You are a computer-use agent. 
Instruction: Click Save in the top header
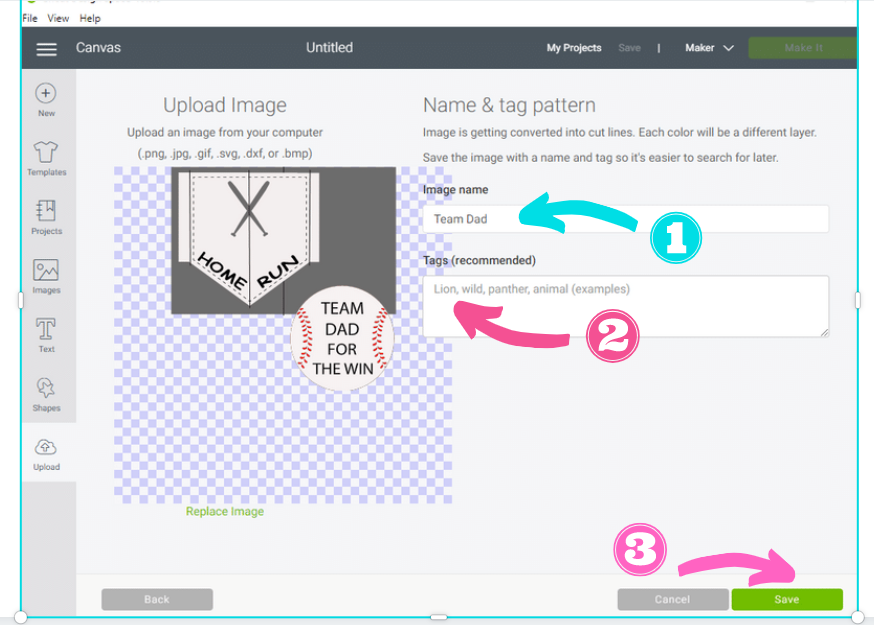point(629,48)
